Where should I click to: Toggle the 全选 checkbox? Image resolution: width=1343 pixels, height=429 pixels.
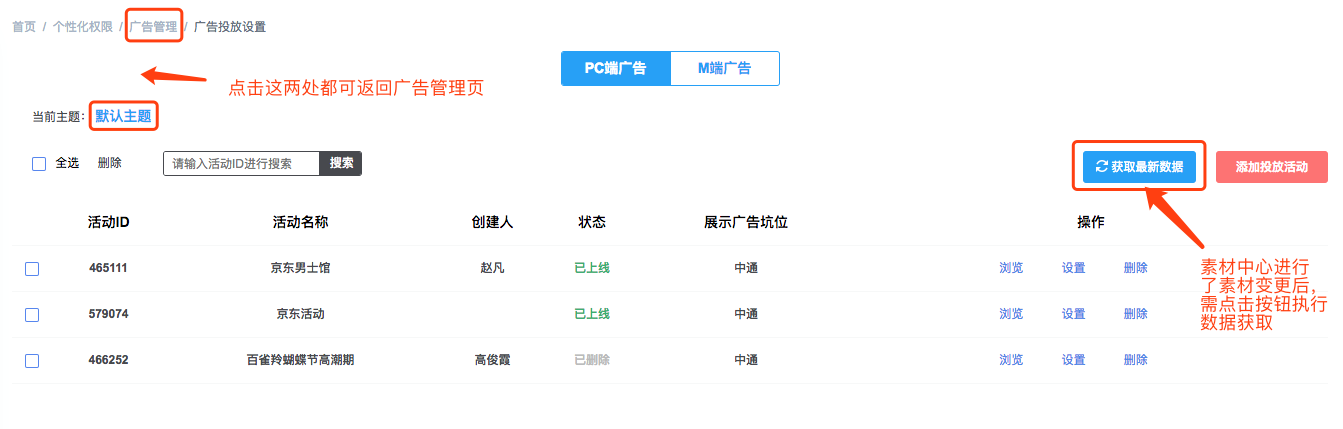pos(39,164)
